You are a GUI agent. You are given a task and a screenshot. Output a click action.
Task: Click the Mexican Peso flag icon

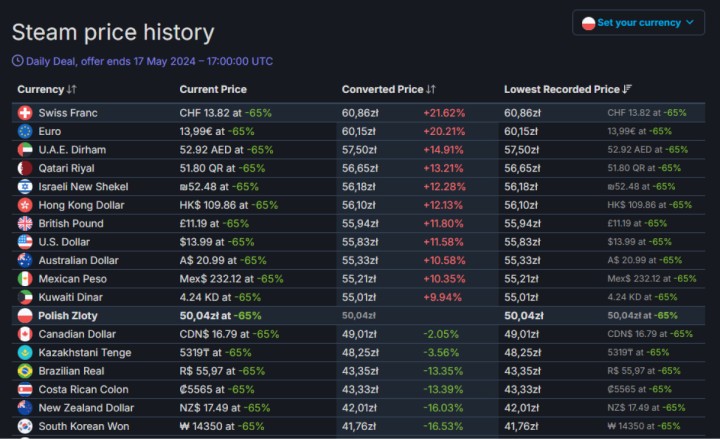(x=25, y=279)
